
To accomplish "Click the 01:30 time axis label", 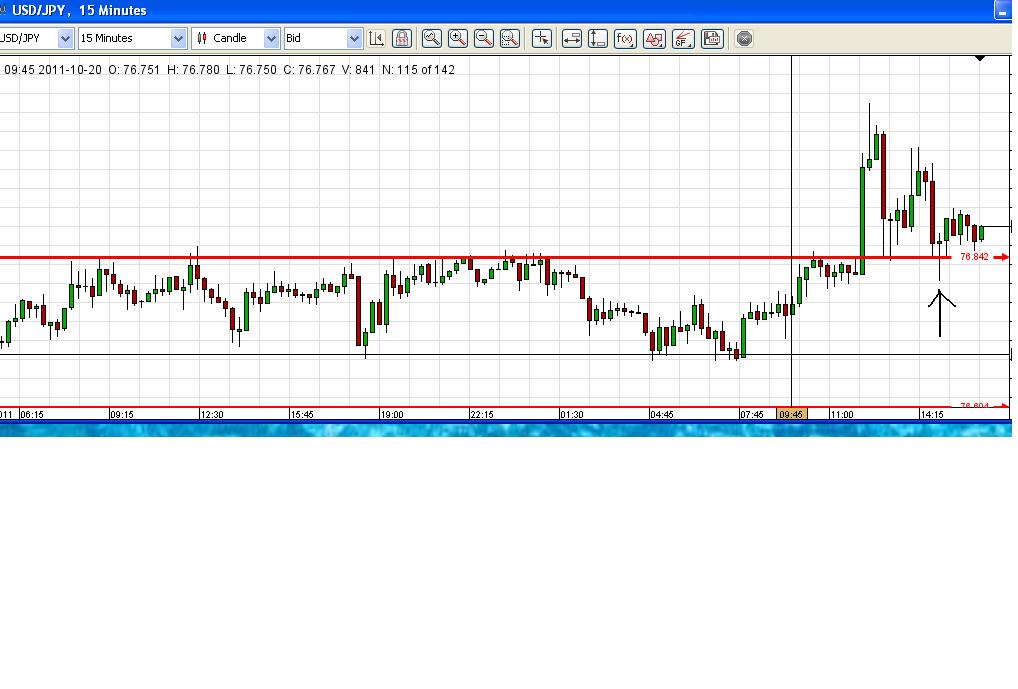I will (571, 414).
